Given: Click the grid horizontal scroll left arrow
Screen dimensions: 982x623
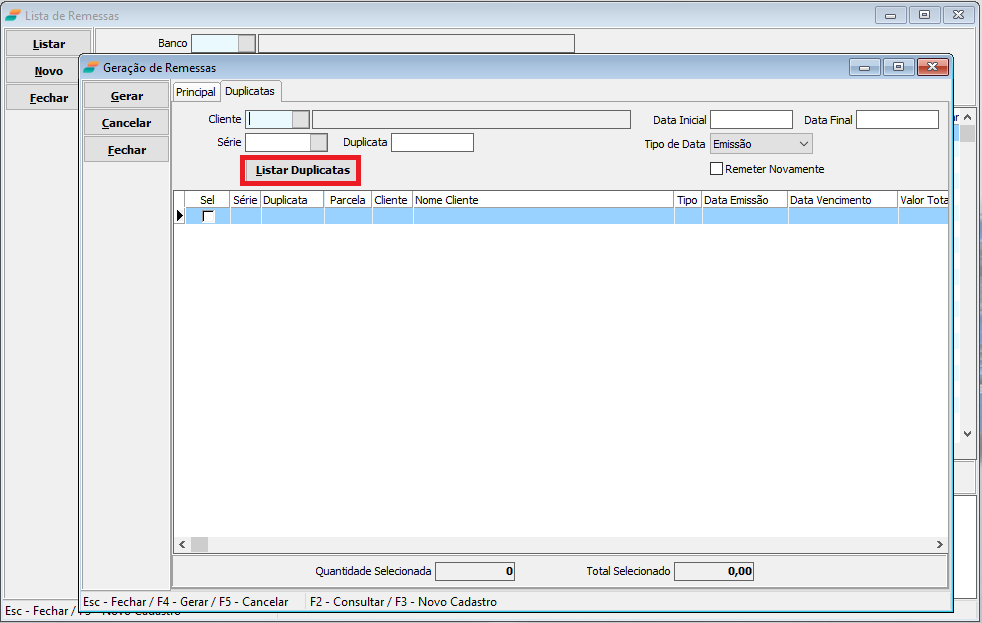Looking at the screenshot, I should pos(182,544).
